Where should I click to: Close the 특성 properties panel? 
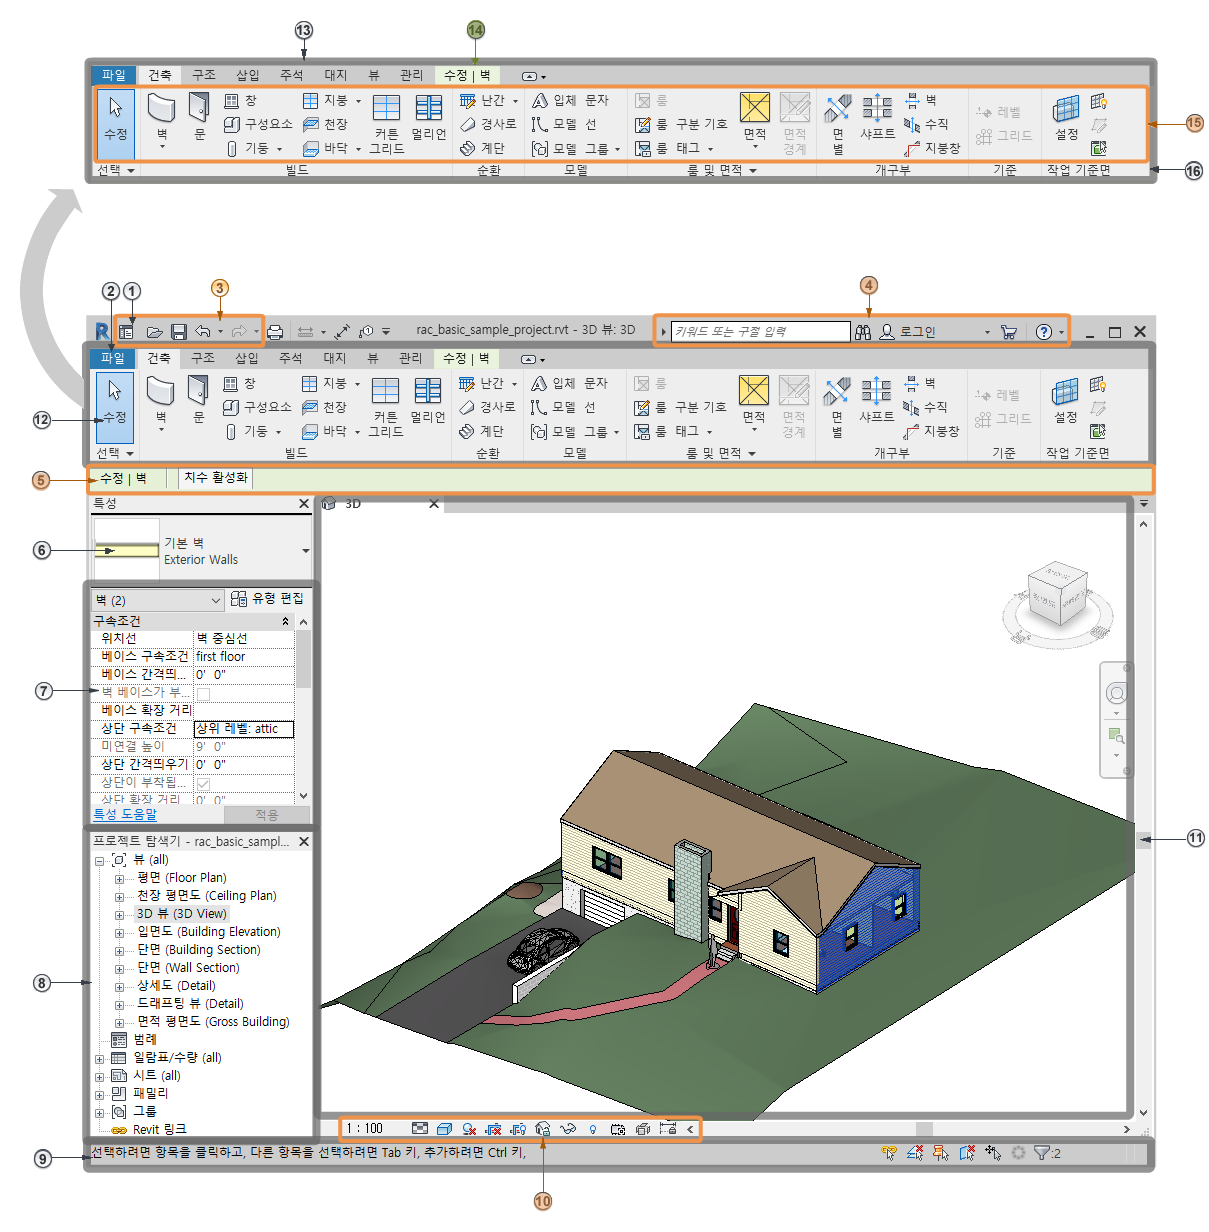pos(304,504)
